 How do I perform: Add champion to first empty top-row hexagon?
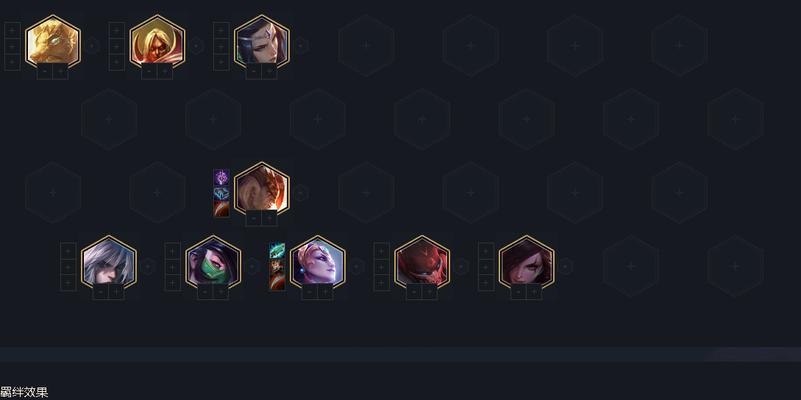click(x=366, y=45)
